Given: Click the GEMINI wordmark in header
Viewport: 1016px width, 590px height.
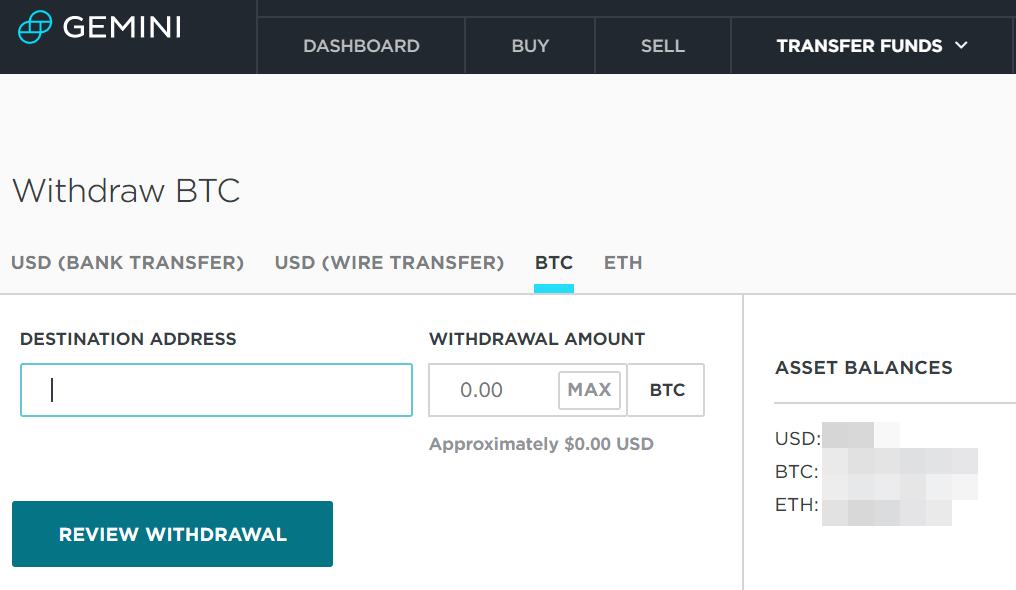Looking at the screenshot, I should [x=122, y=28].
